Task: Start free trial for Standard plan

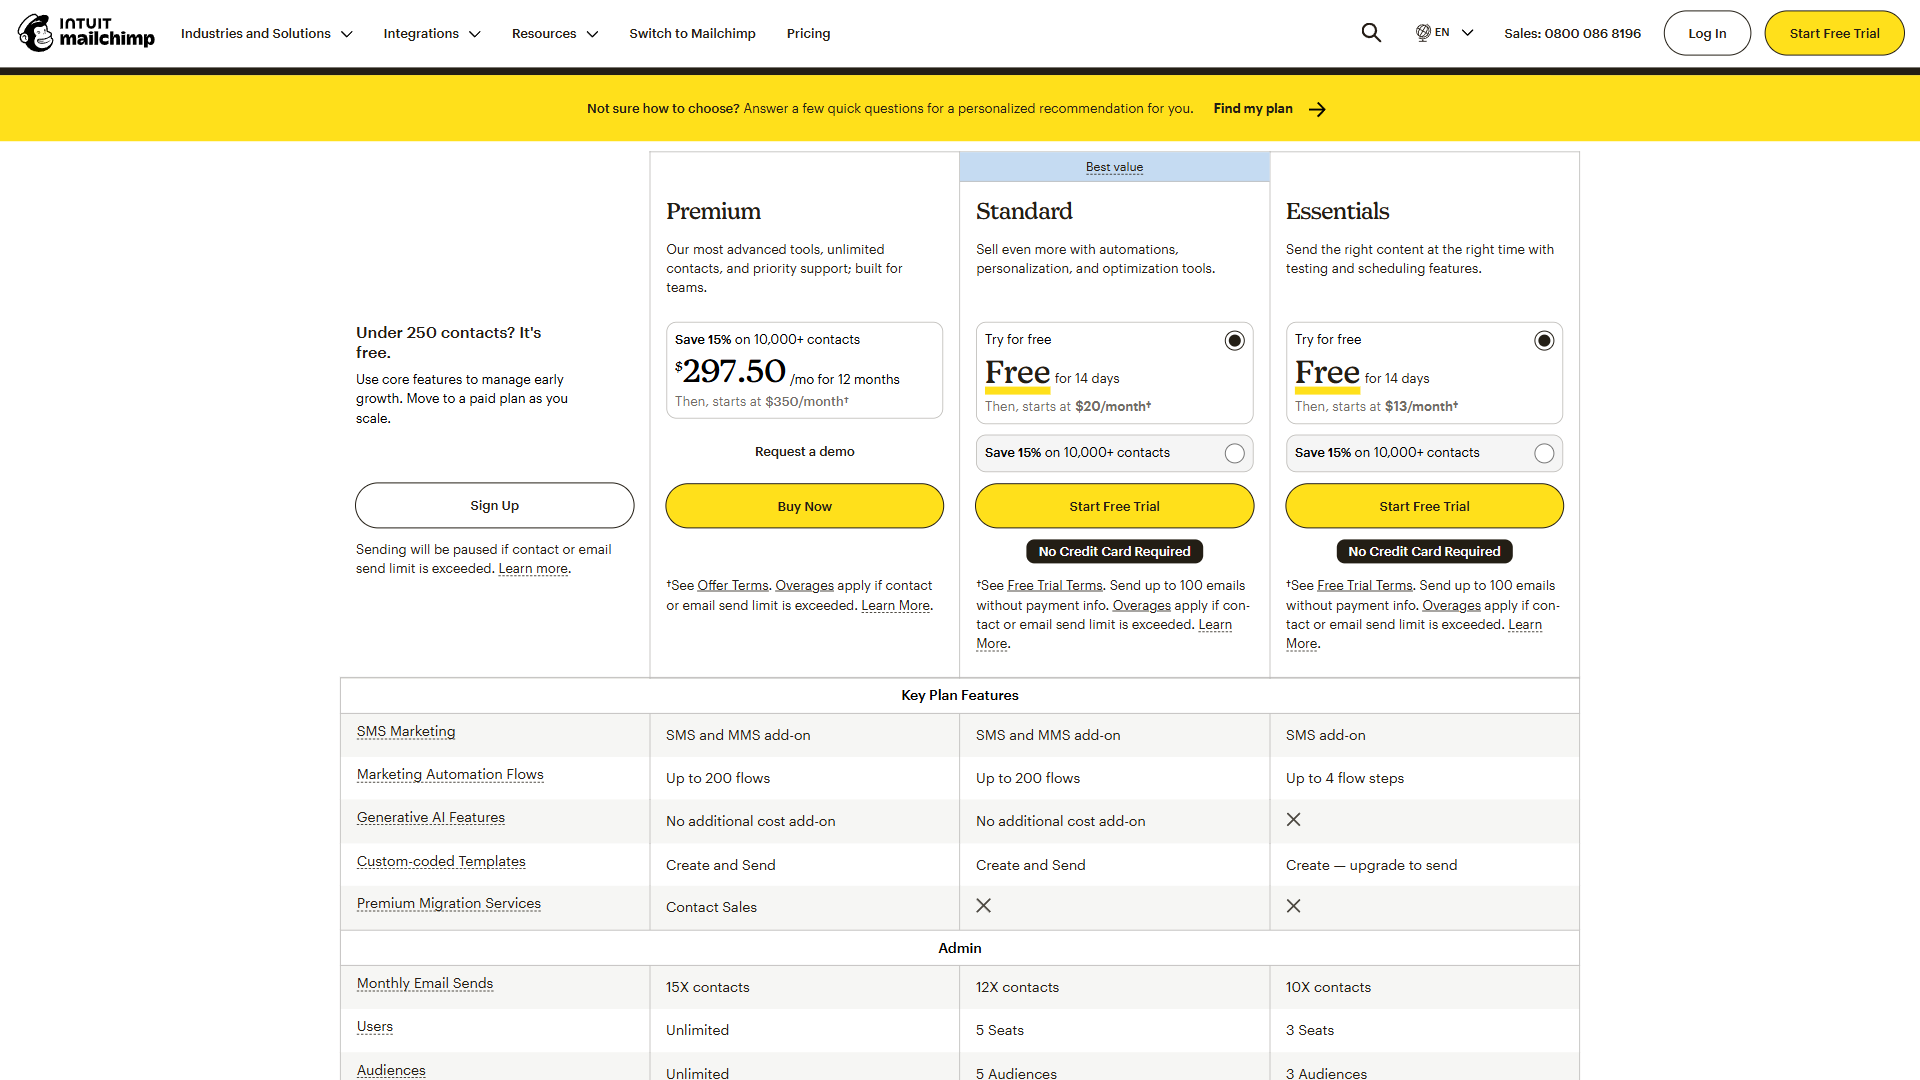Action: (1114, 506)
